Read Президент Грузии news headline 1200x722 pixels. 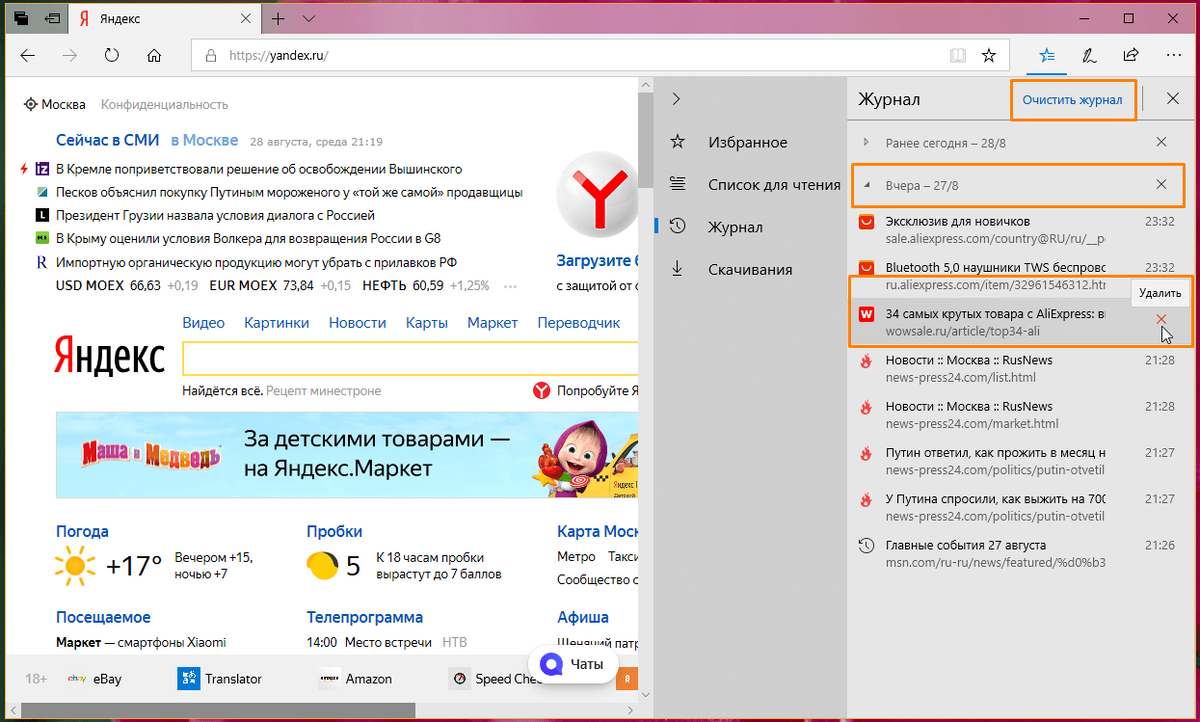(x=215, y=215)
